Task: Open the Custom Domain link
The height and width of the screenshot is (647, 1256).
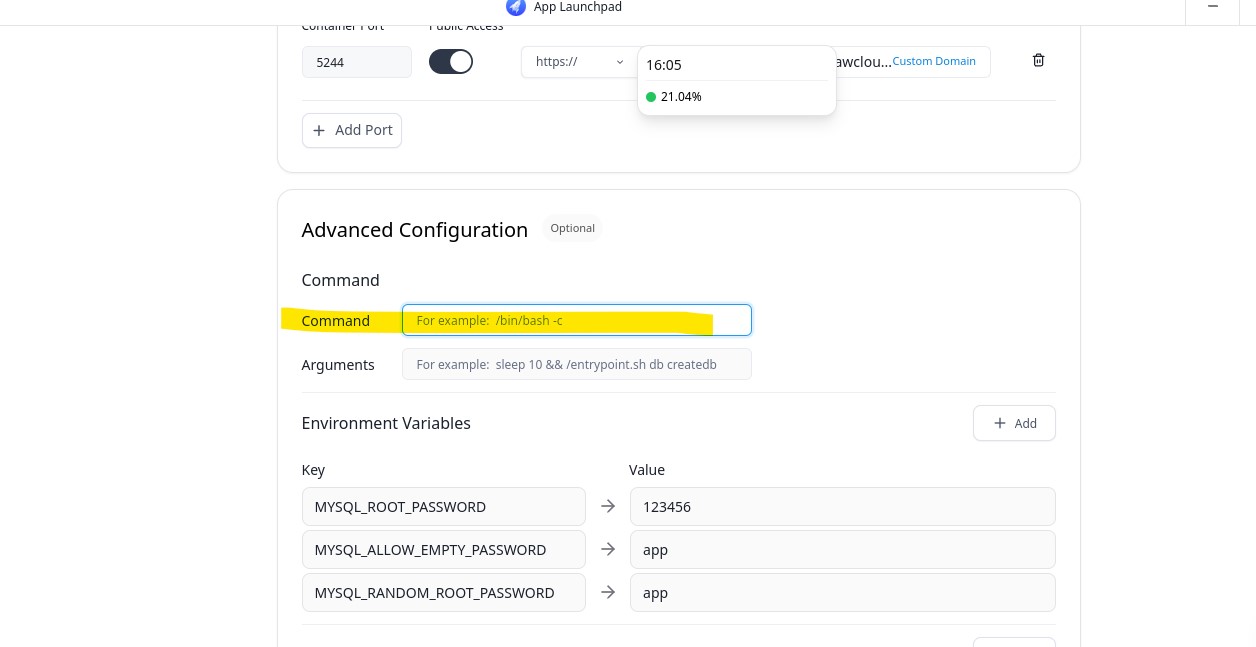Action: click(x=934, y=61)
